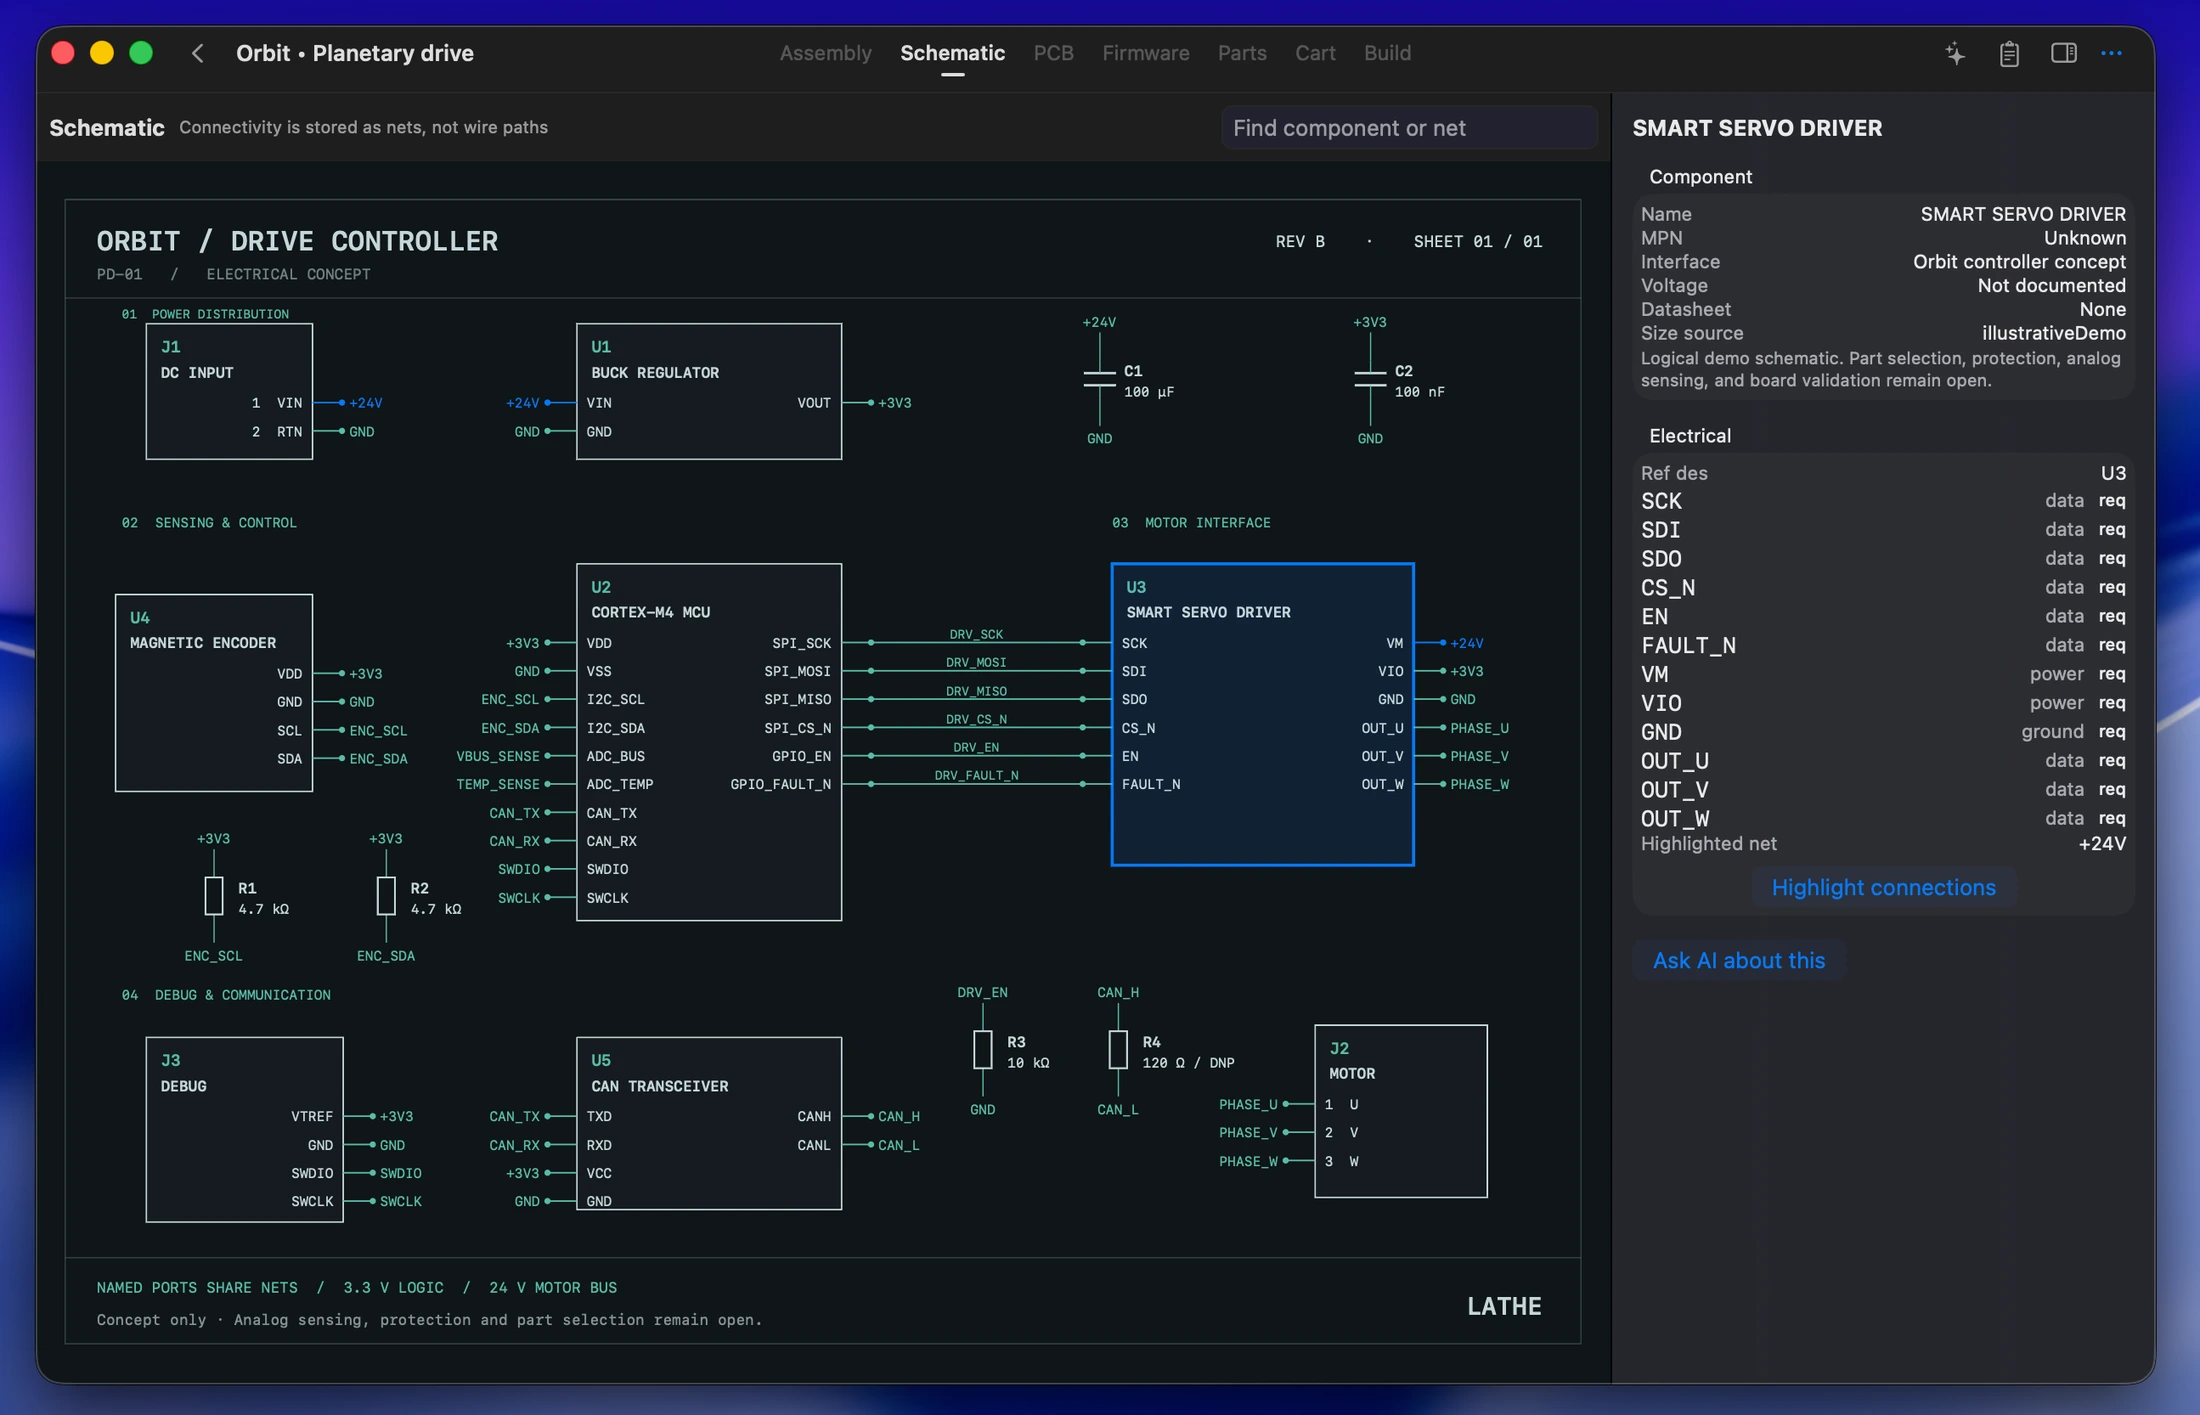Select resistor R1 4.7 kΩ symbol
The height and width of the screenshot is (1415, 2200).
pyautogui.click(x=214, y=896)
